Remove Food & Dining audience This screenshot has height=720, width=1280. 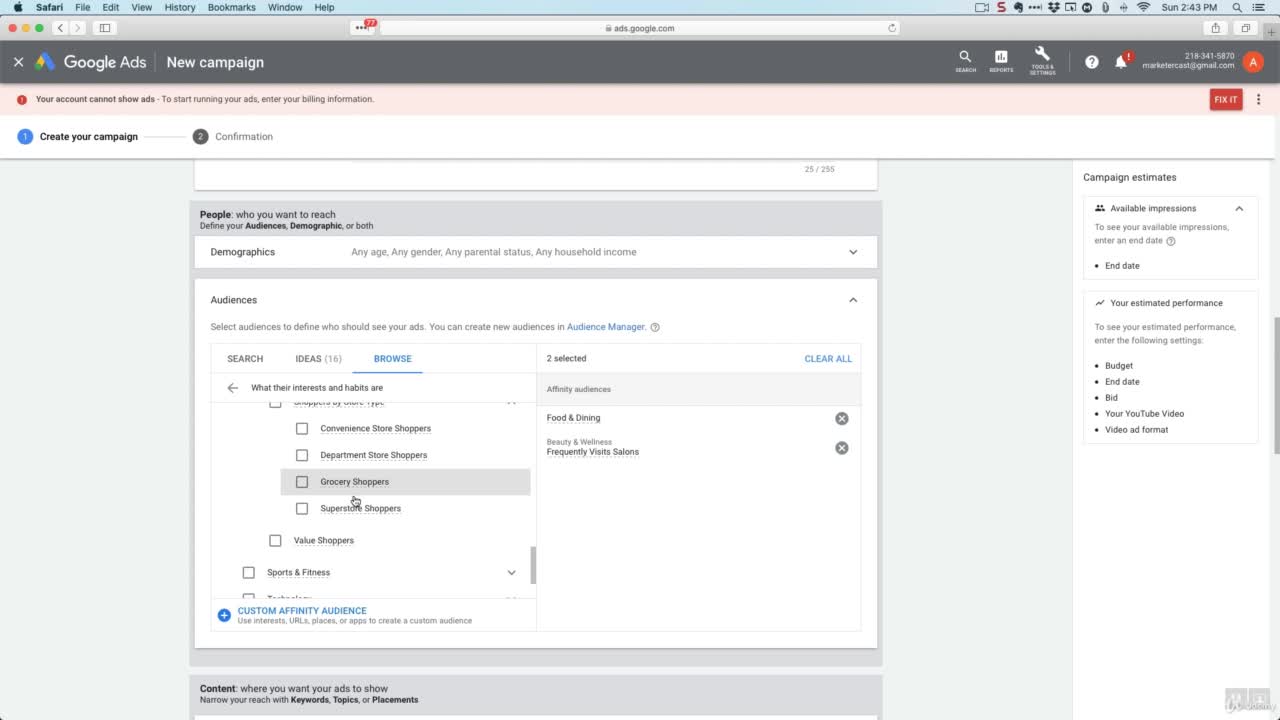842,418
